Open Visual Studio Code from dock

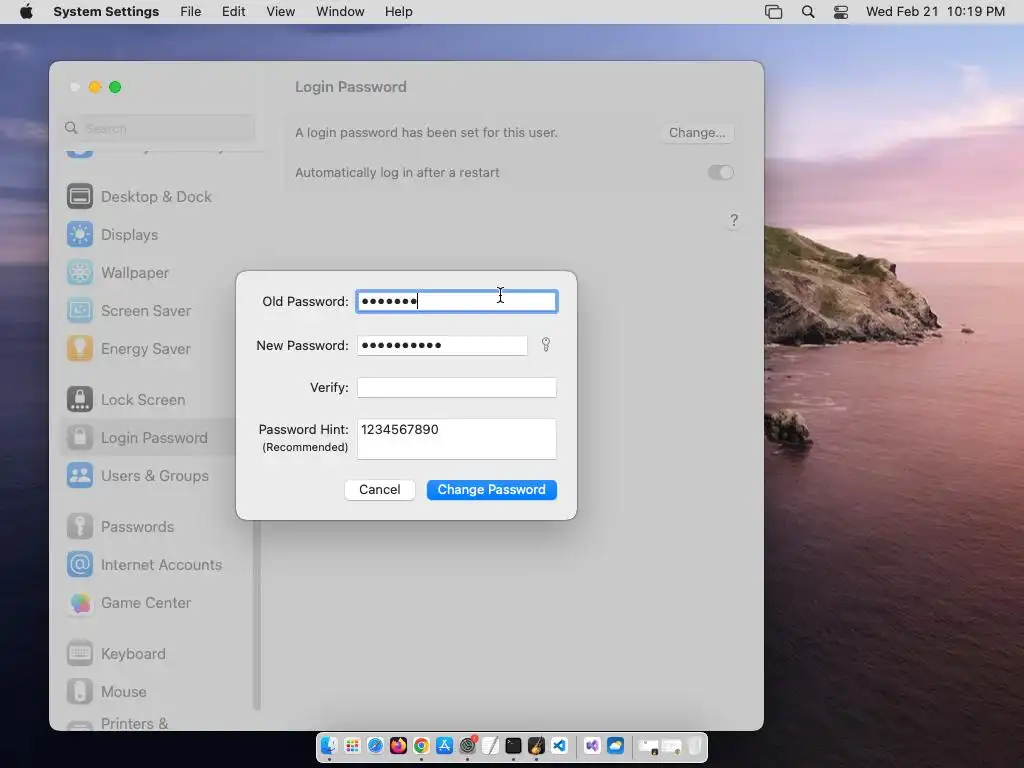(560, 746)
